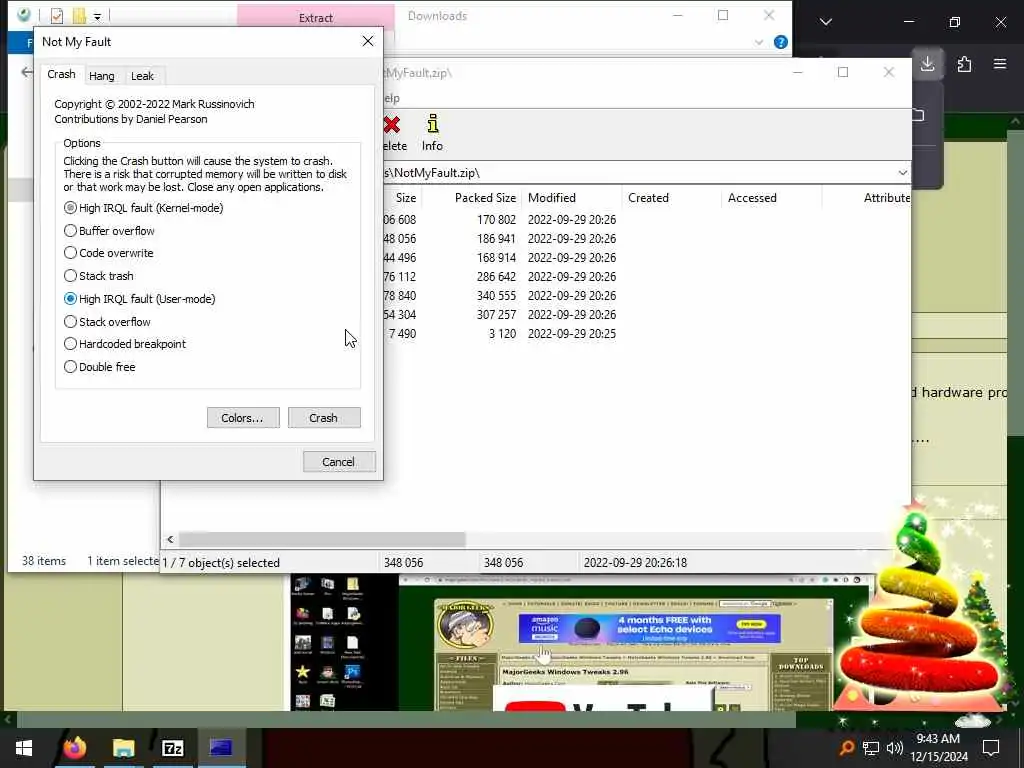Image resolution: width=1024 pixels, height=768 pixels.
Task: Select Buffer overflow radio button
Action: [109, 231]
